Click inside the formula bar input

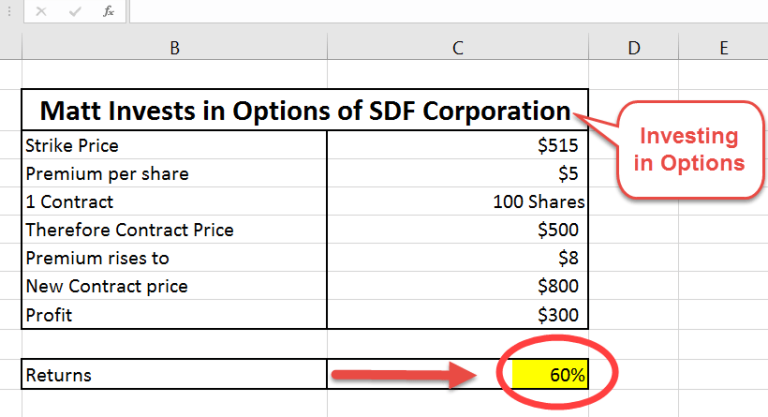449,11
